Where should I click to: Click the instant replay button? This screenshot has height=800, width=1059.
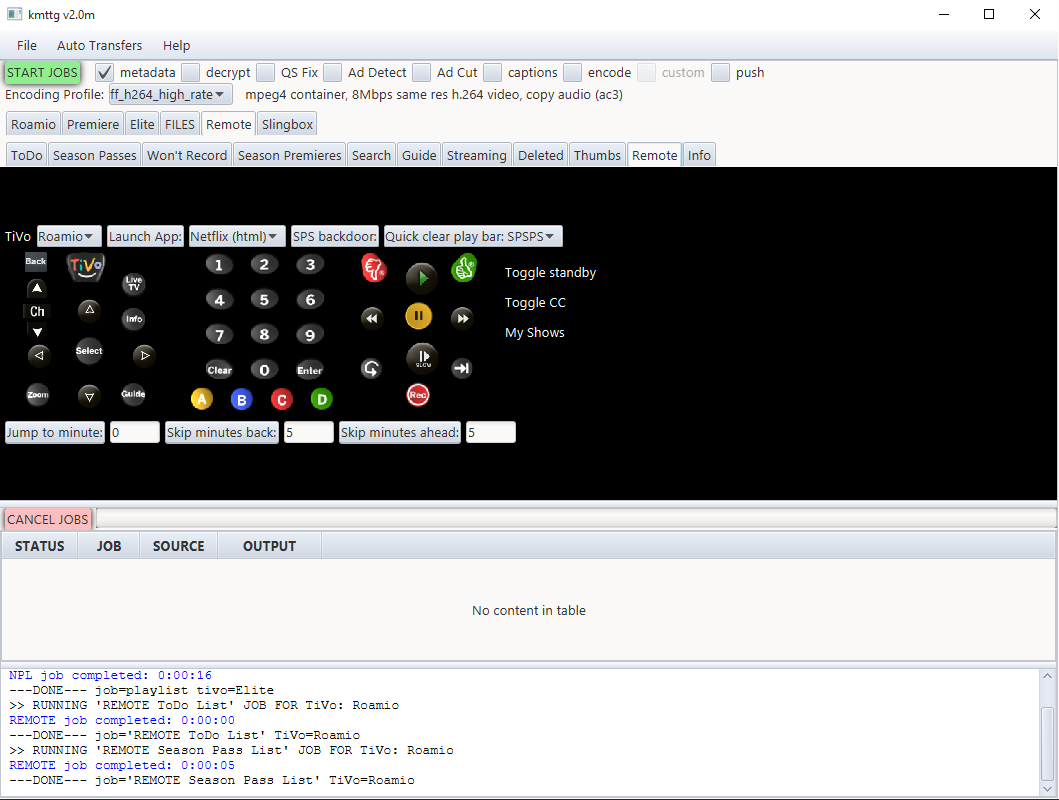(x=371, y=369)
